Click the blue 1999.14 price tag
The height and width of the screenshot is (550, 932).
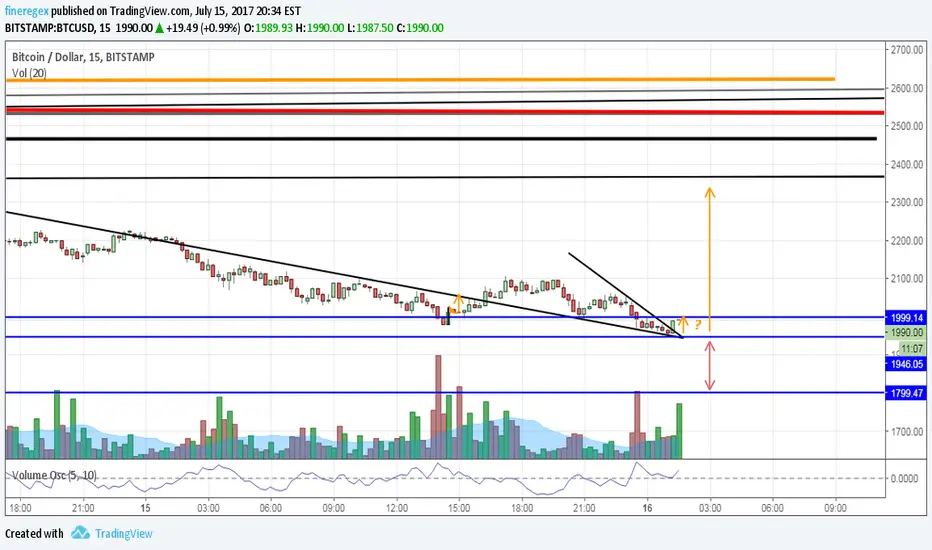click(x=906, y=318)
